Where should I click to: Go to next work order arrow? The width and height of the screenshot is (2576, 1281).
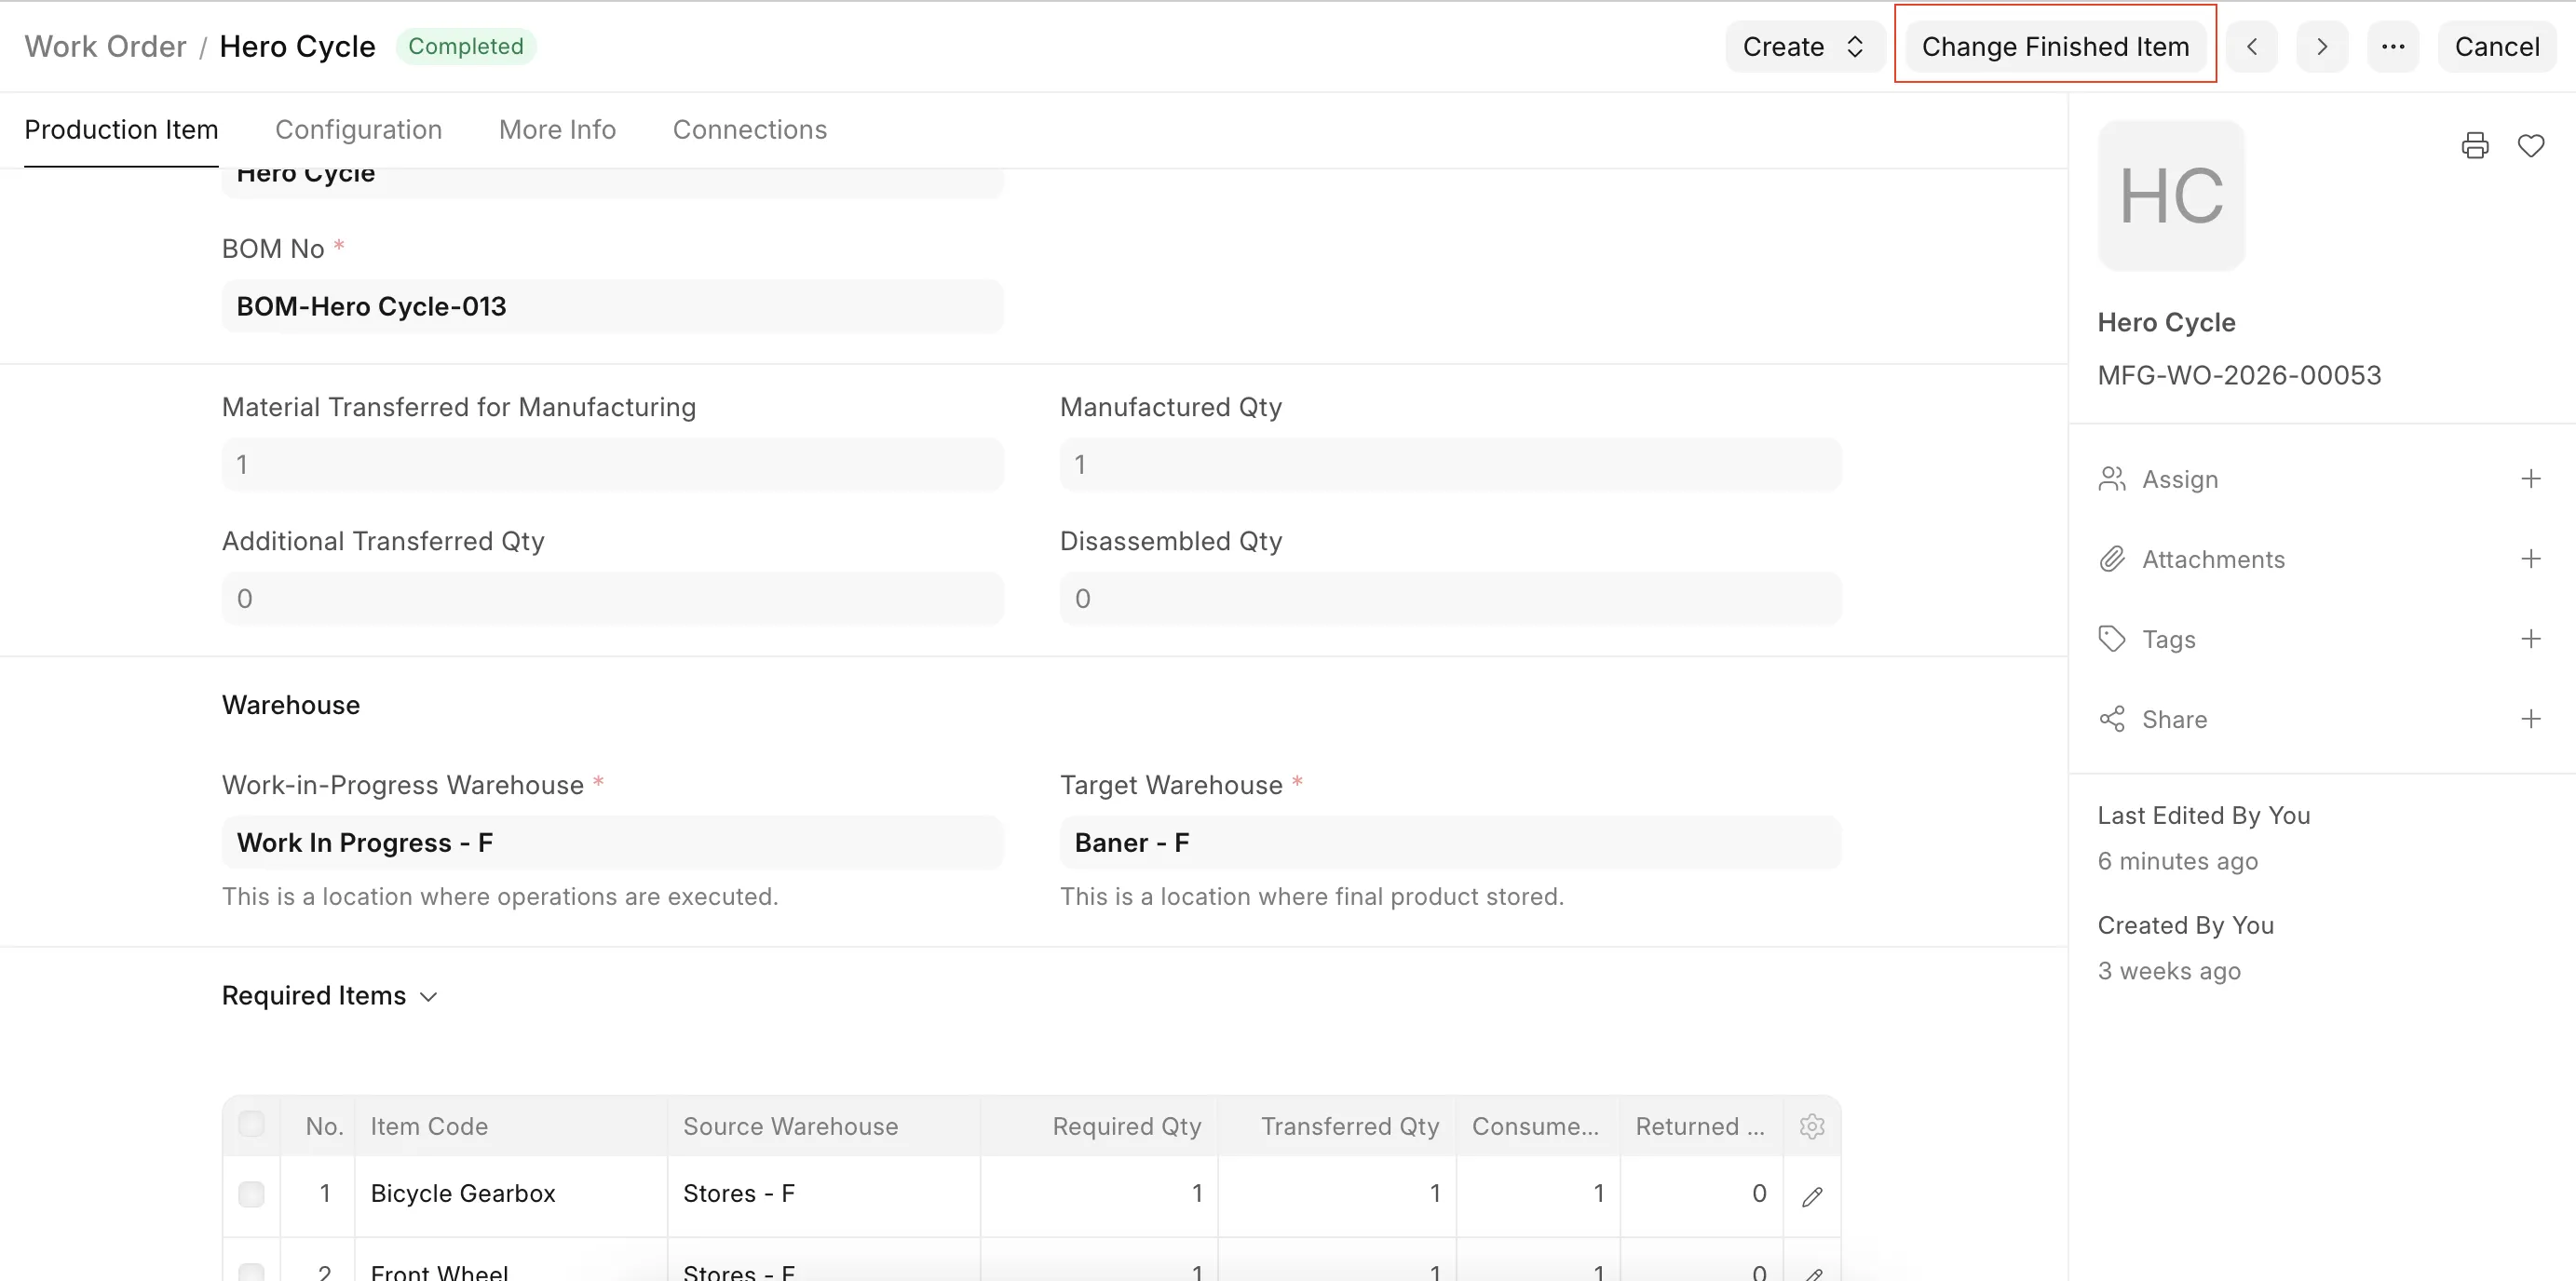tap(2321, 47)
